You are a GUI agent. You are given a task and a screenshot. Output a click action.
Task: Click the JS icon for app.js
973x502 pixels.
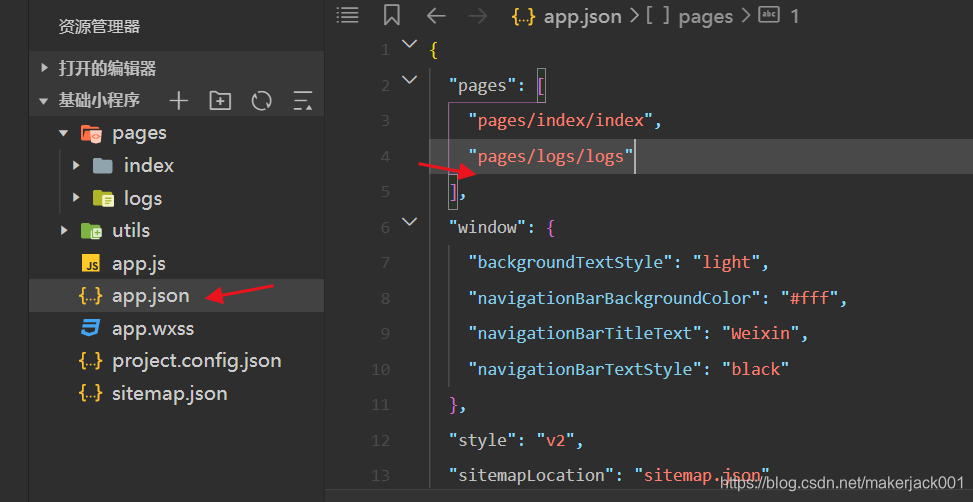point(91,264)
